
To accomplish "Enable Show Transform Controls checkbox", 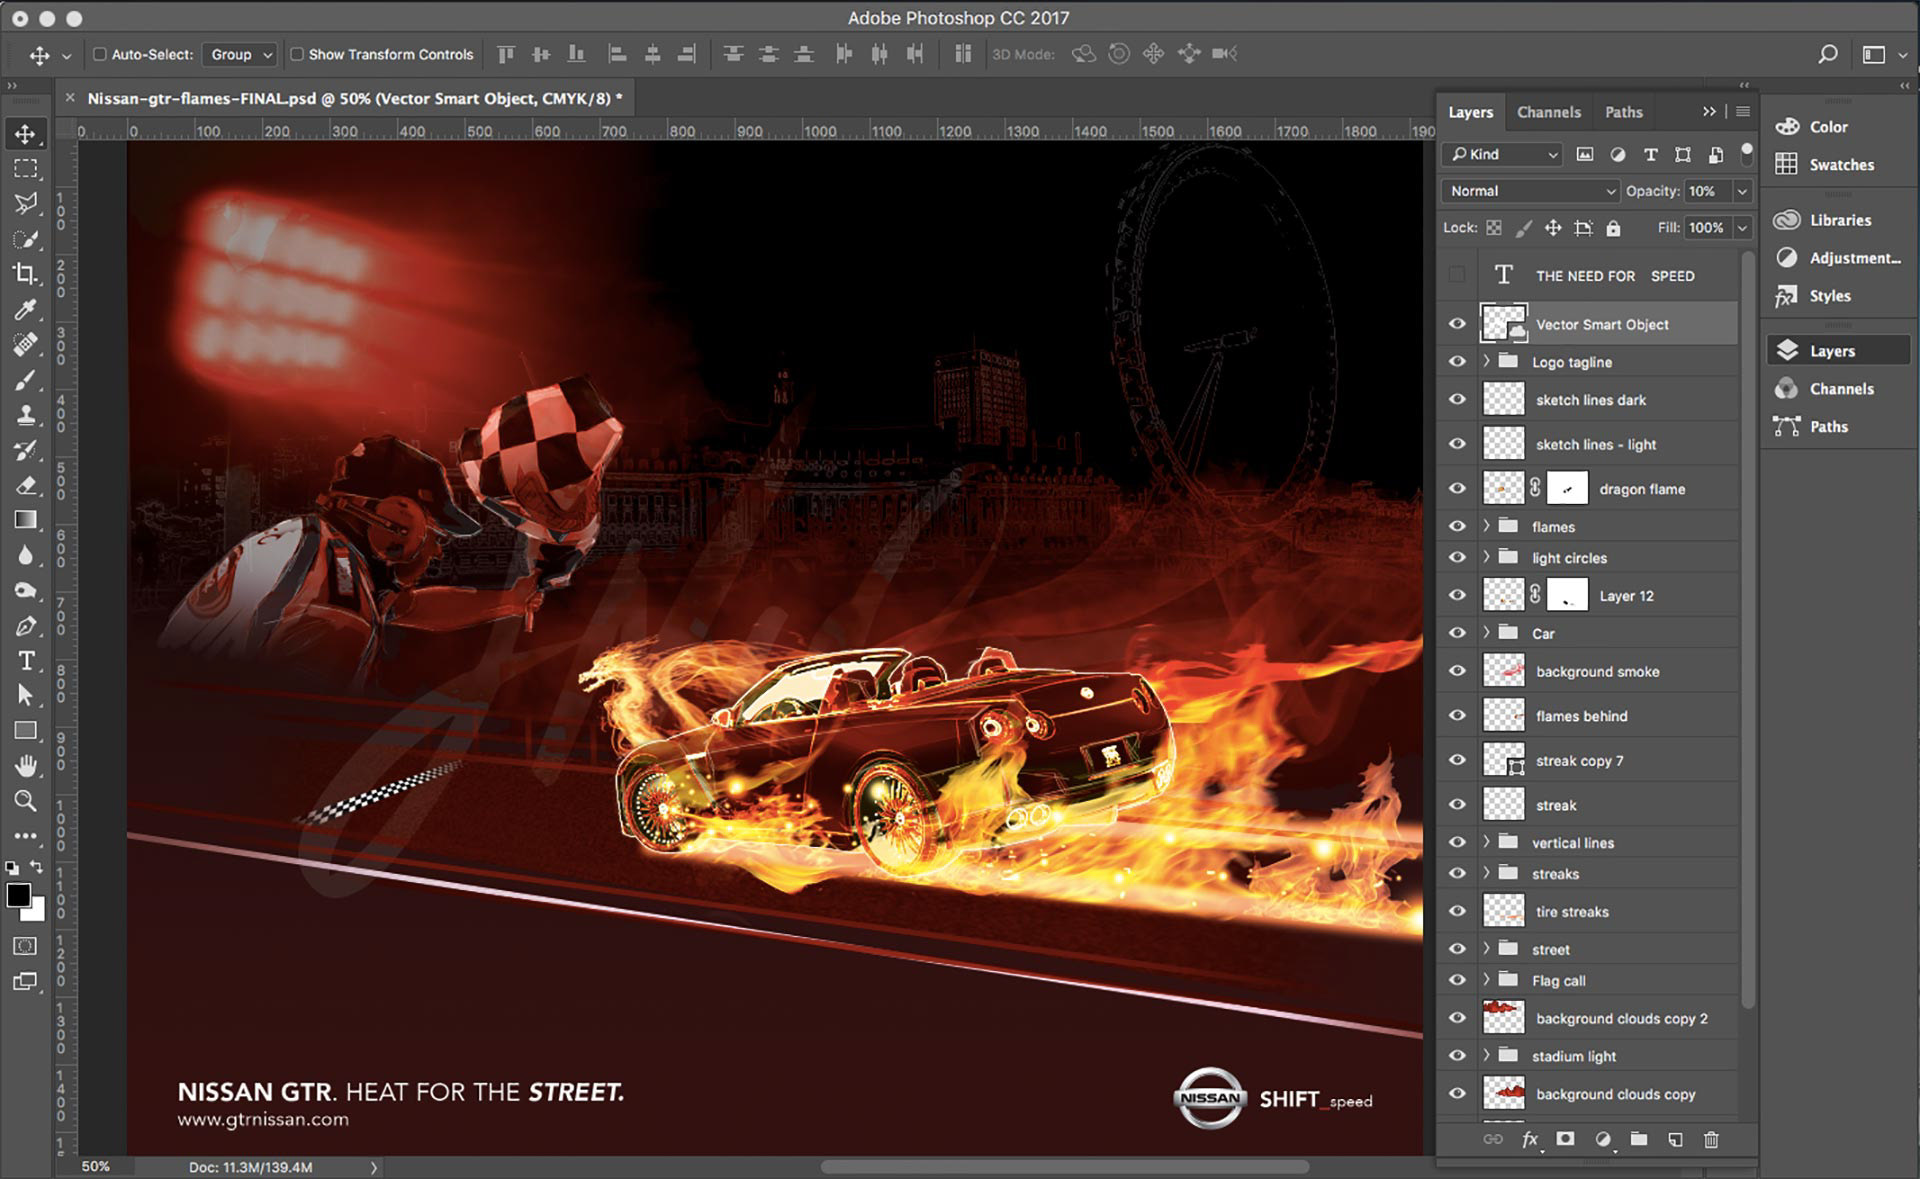I will click(297, 54).
